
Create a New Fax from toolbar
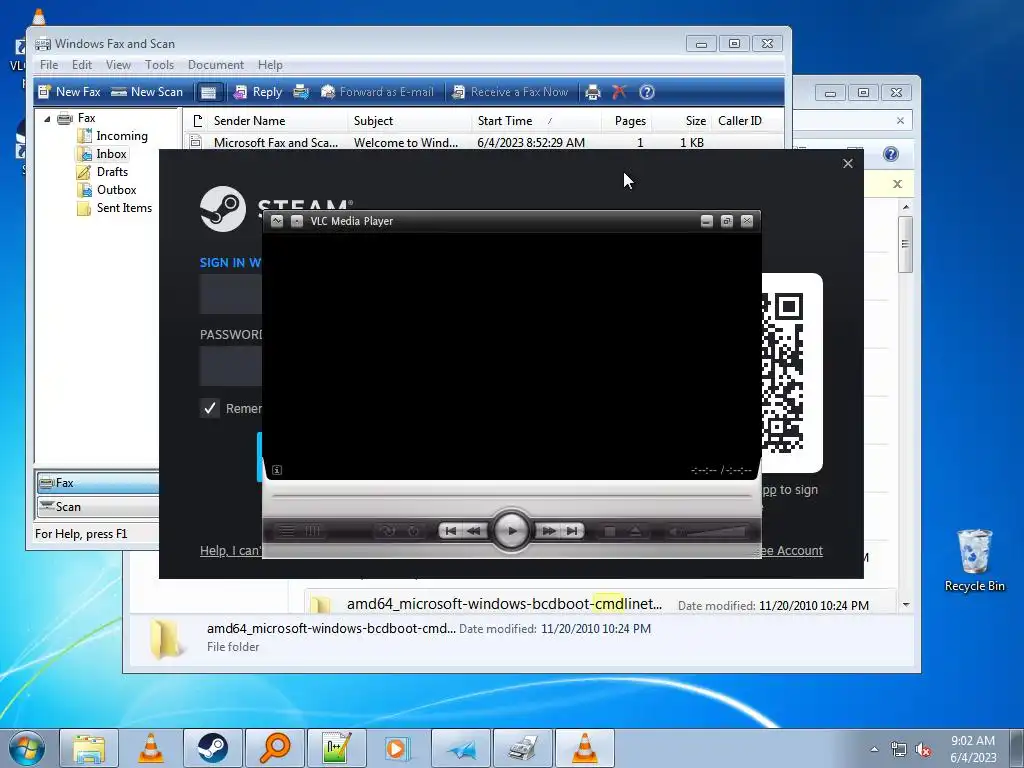(x=69, y=92)
